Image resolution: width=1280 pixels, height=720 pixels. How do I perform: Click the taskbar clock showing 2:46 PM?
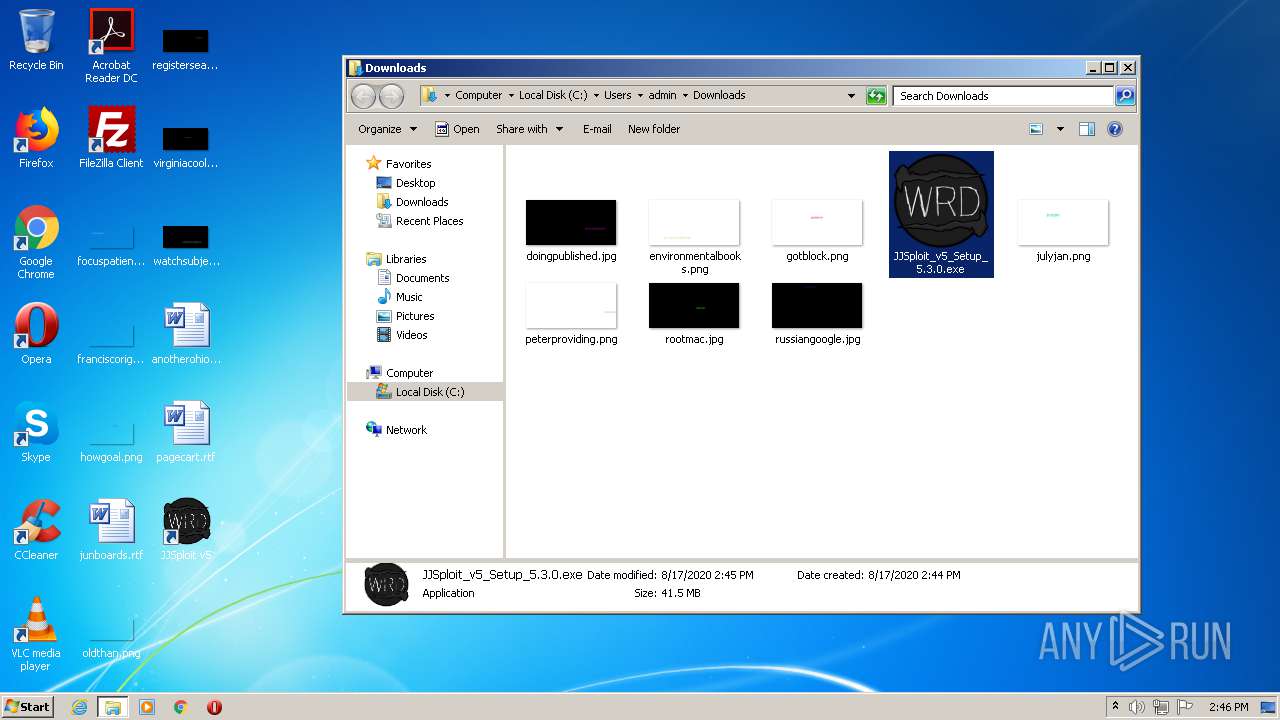click(1228, 707)
